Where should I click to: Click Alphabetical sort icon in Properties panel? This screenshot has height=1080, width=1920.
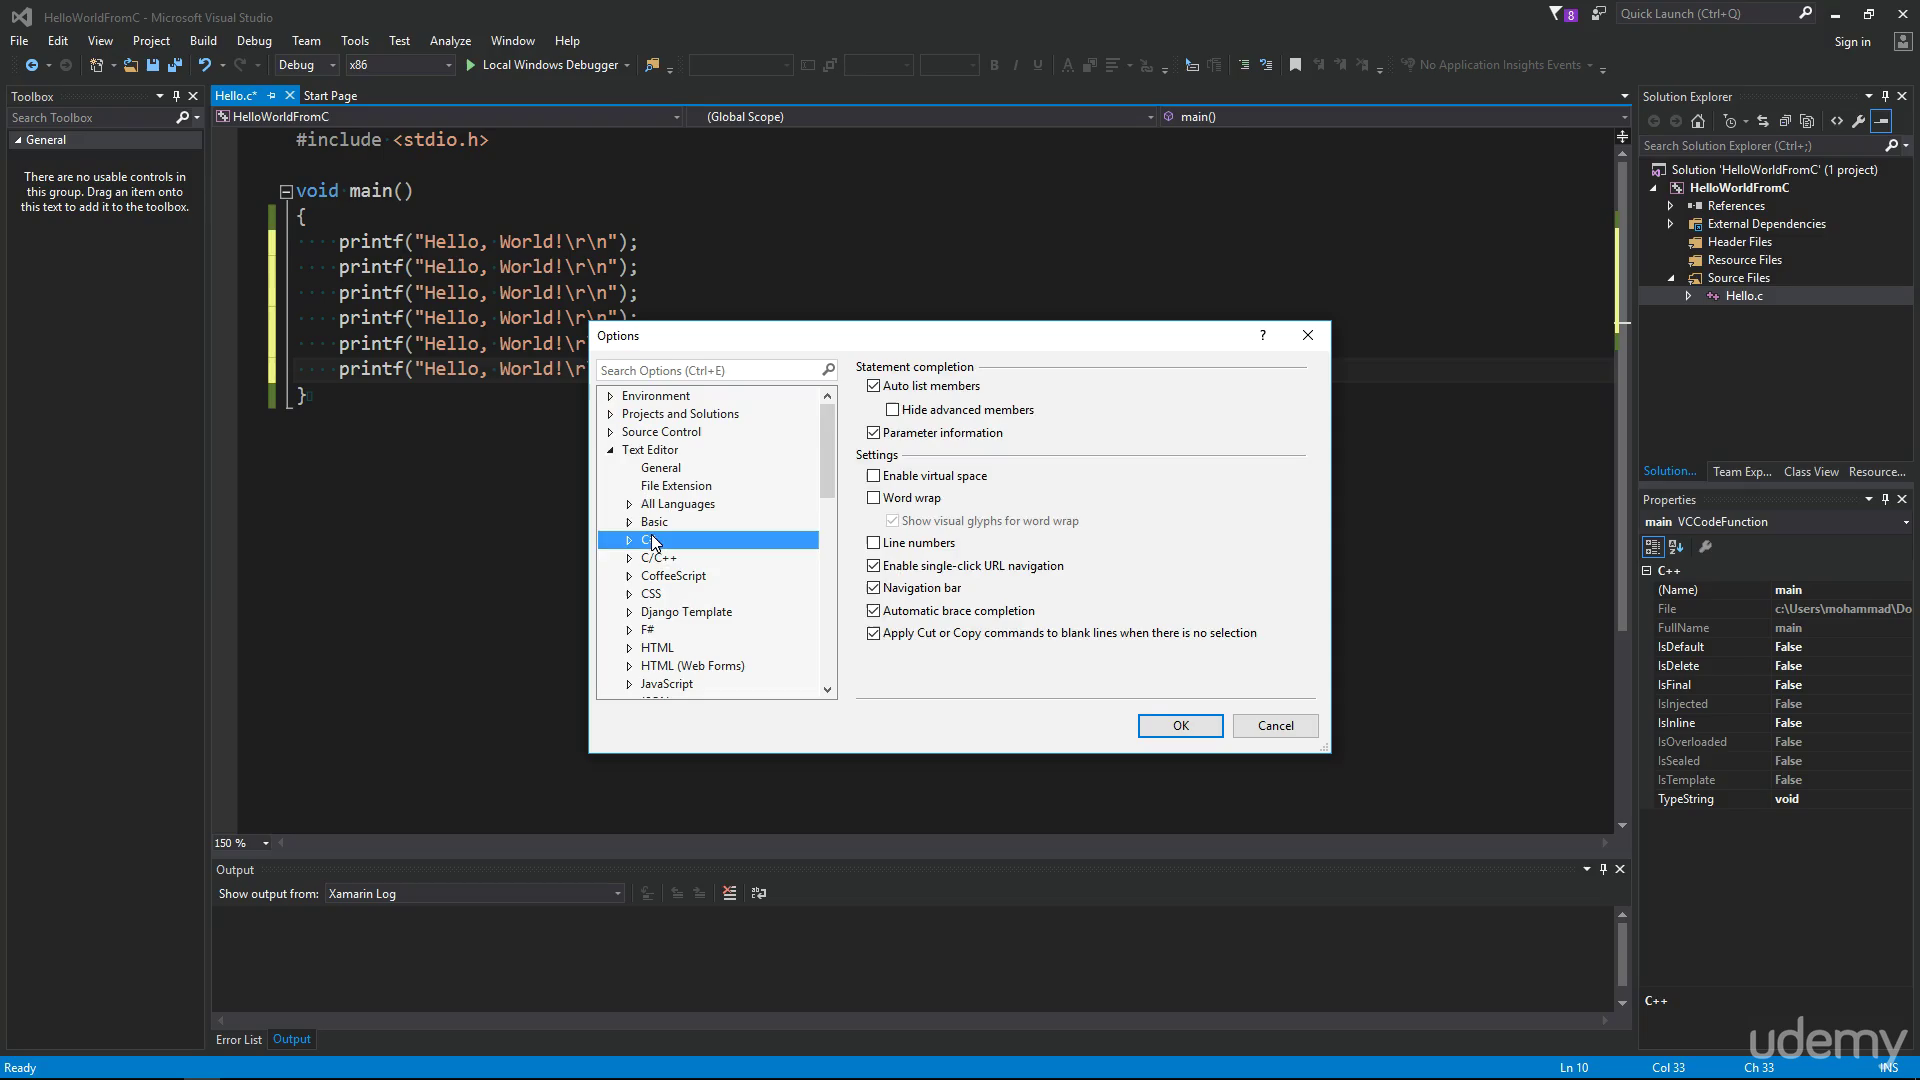[x=1677, y=547]
